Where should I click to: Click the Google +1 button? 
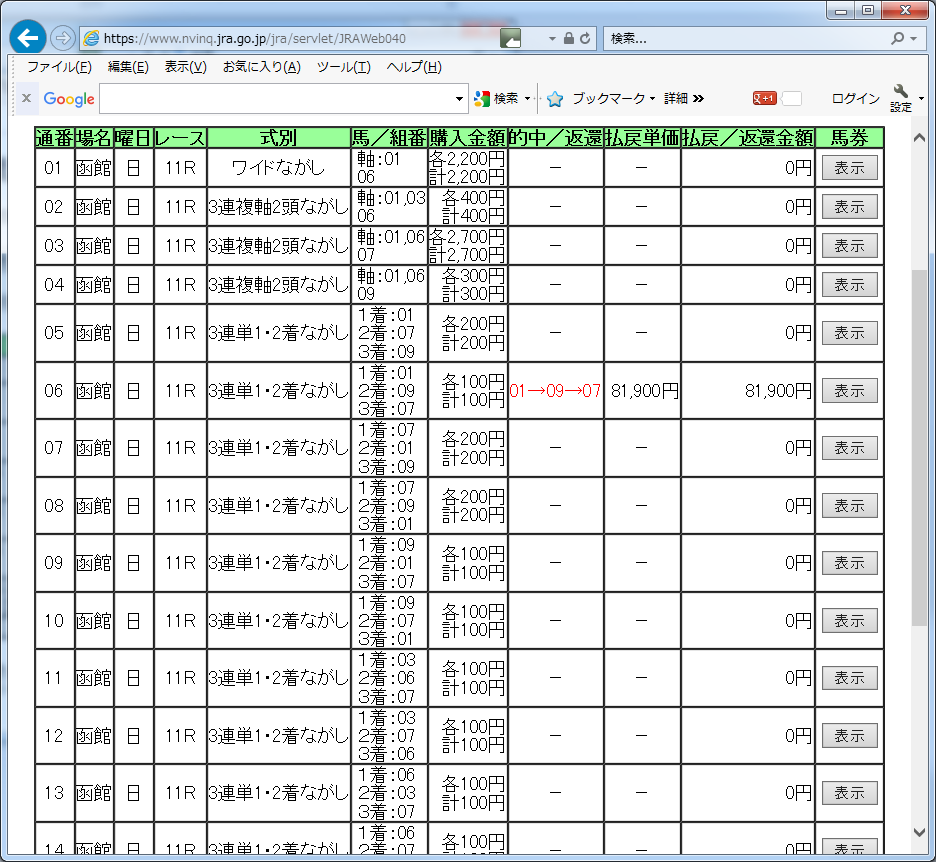(764, 98)
